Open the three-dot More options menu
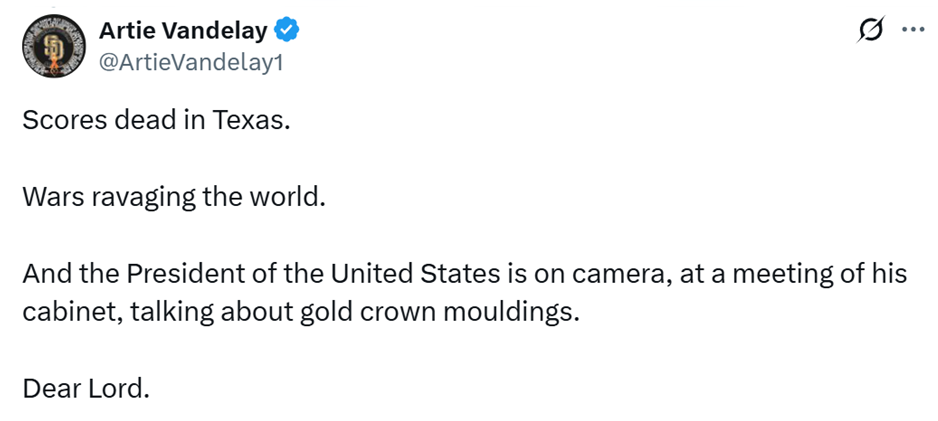The height and width of the screenshot is (421, 938). 912,30
